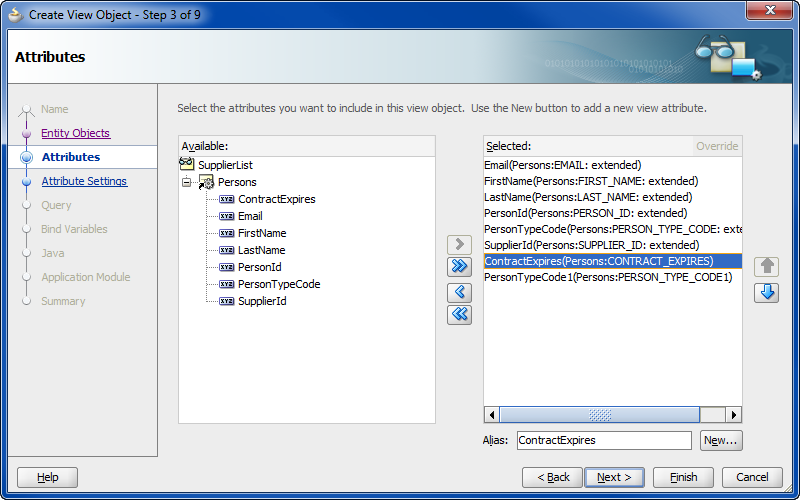
Task: Select the Persons node label
Action: point(237,182)
